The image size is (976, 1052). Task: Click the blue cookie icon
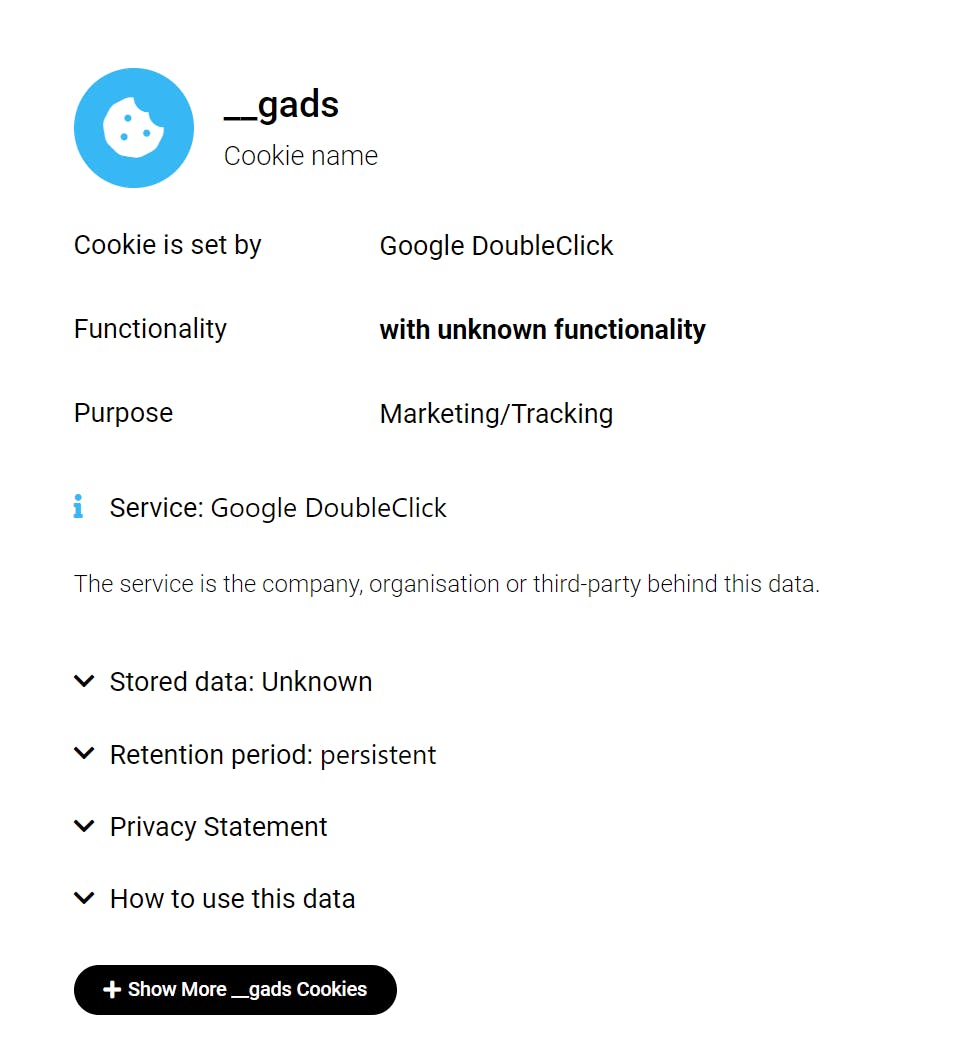coord(133,128)
